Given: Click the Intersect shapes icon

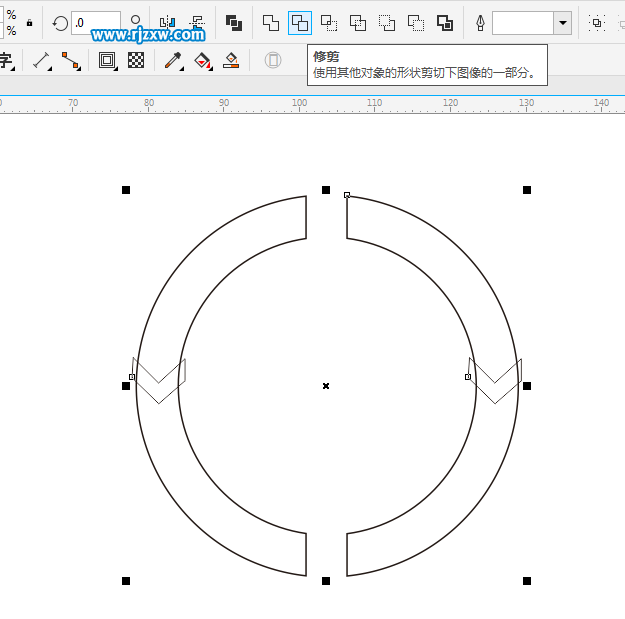Looking at the screenshot, I should [x=329, y=23].
